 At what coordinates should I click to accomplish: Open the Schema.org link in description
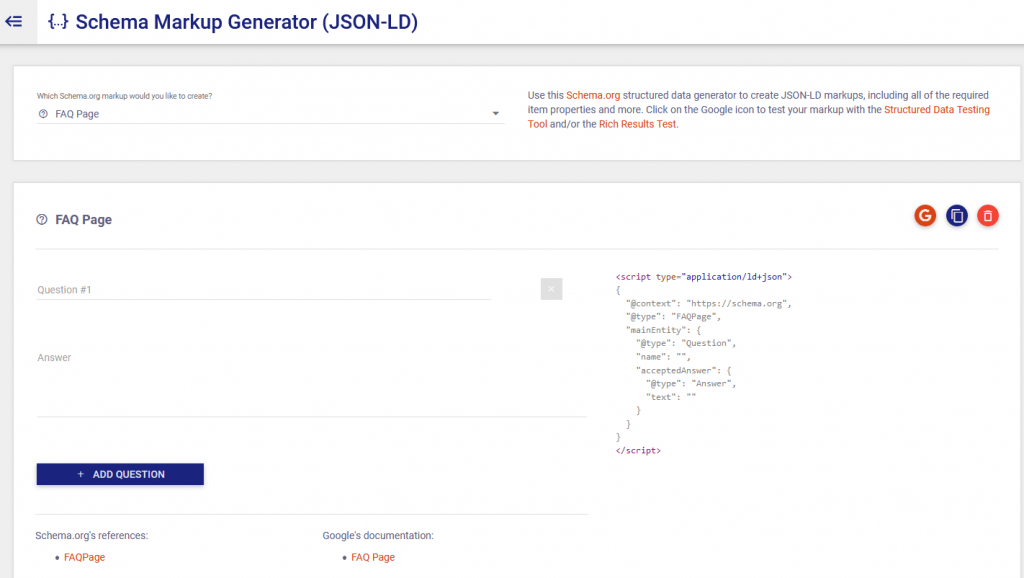pyautogui.click(x=593, y=95)
